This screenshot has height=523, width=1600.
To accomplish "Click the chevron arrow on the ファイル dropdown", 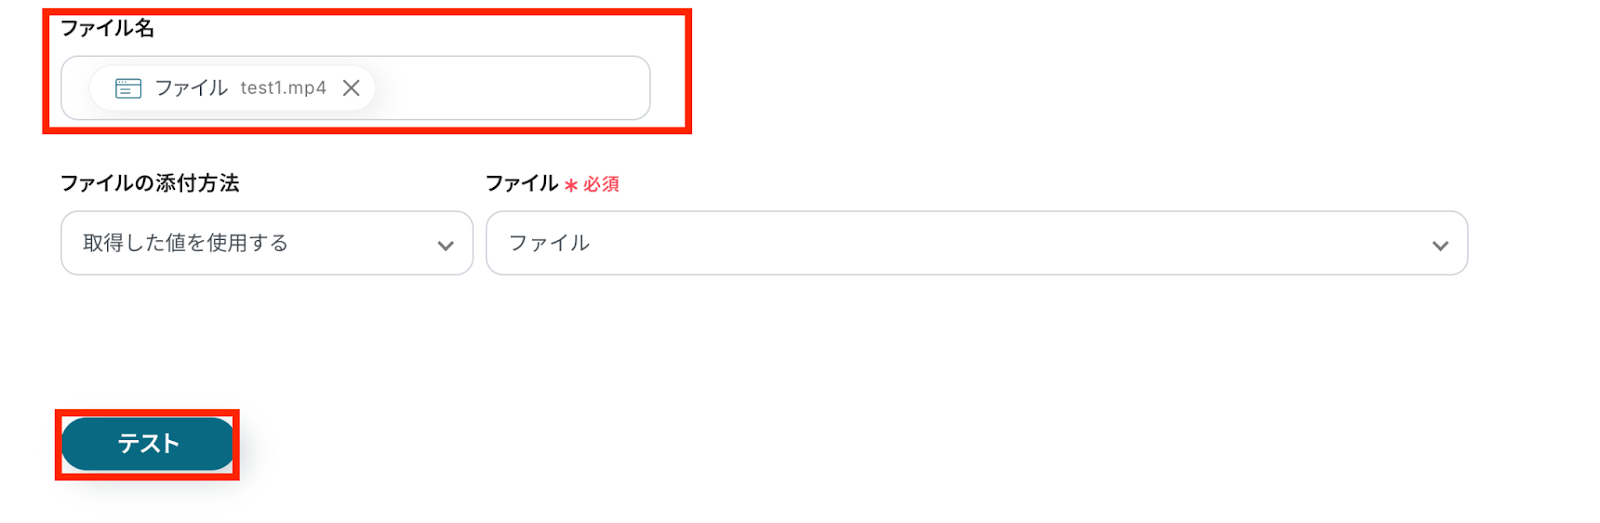I will pyautogui.click(x=1440, y=245).
